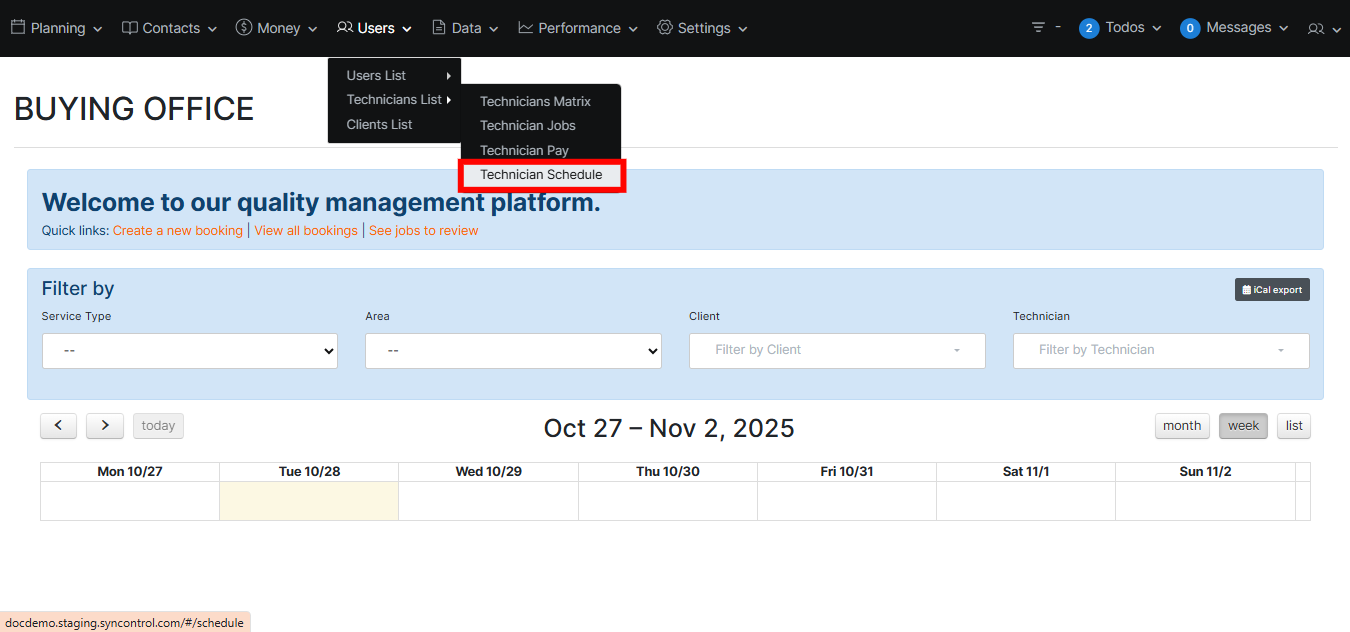Open the Money dollar menu

276,28
